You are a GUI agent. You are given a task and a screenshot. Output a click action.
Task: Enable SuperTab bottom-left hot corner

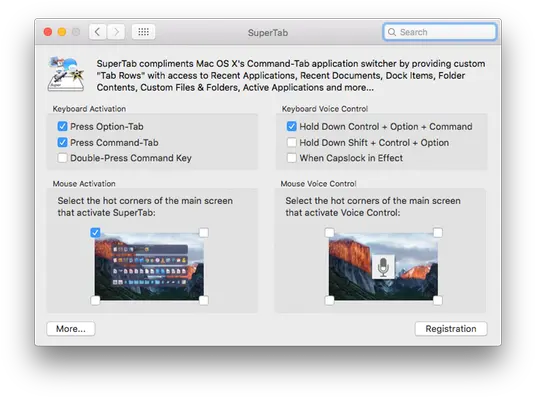[x=95, y=300]
